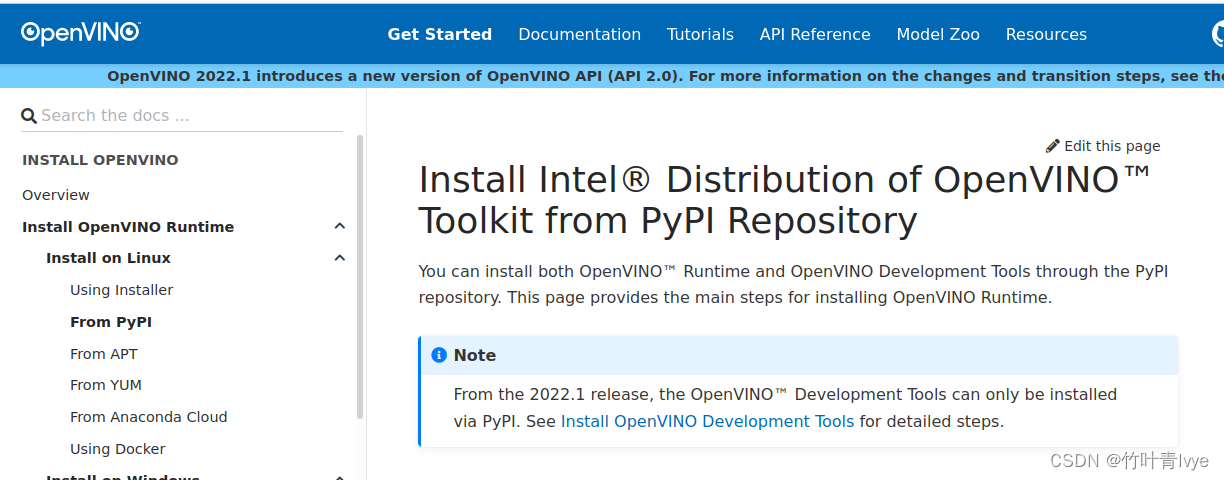Open the API Reference tab
The width and height of the screenshot is (1224, 480).
[815, 34]
